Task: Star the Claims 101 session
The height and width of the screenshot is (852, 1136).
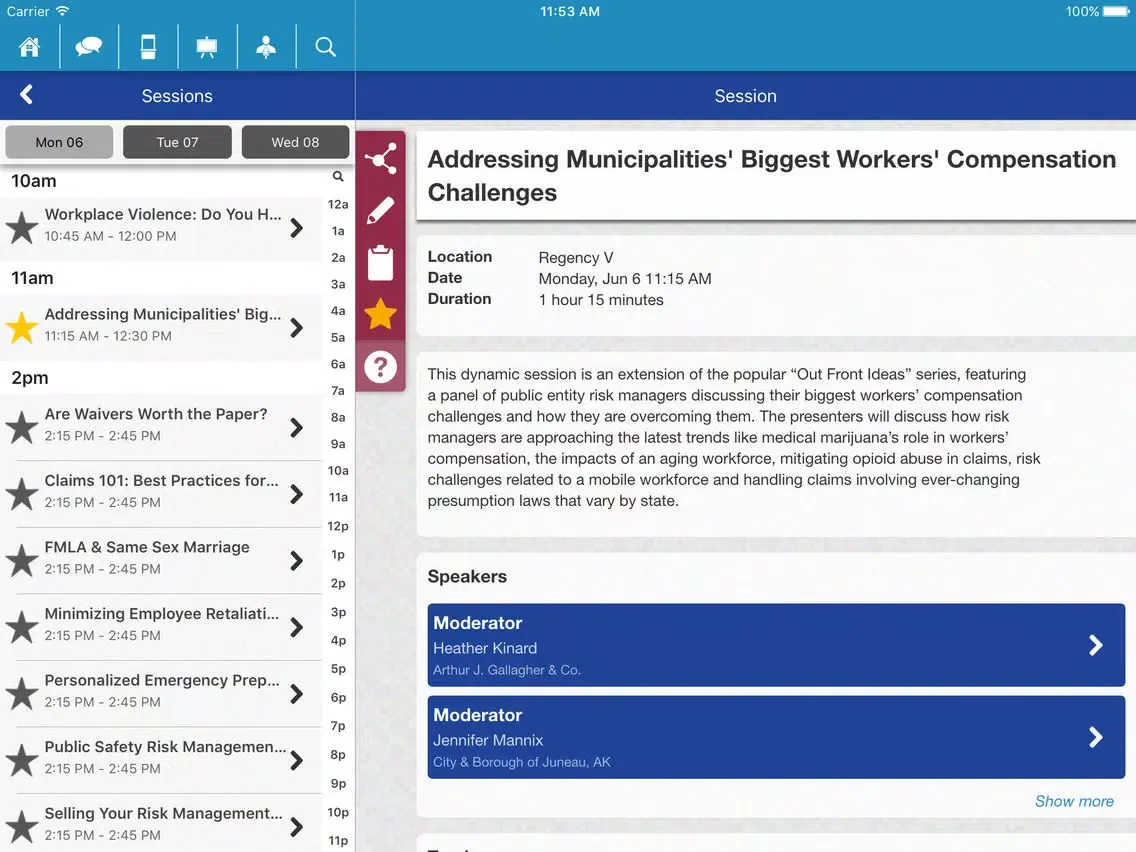Action: tap(22, 494)
